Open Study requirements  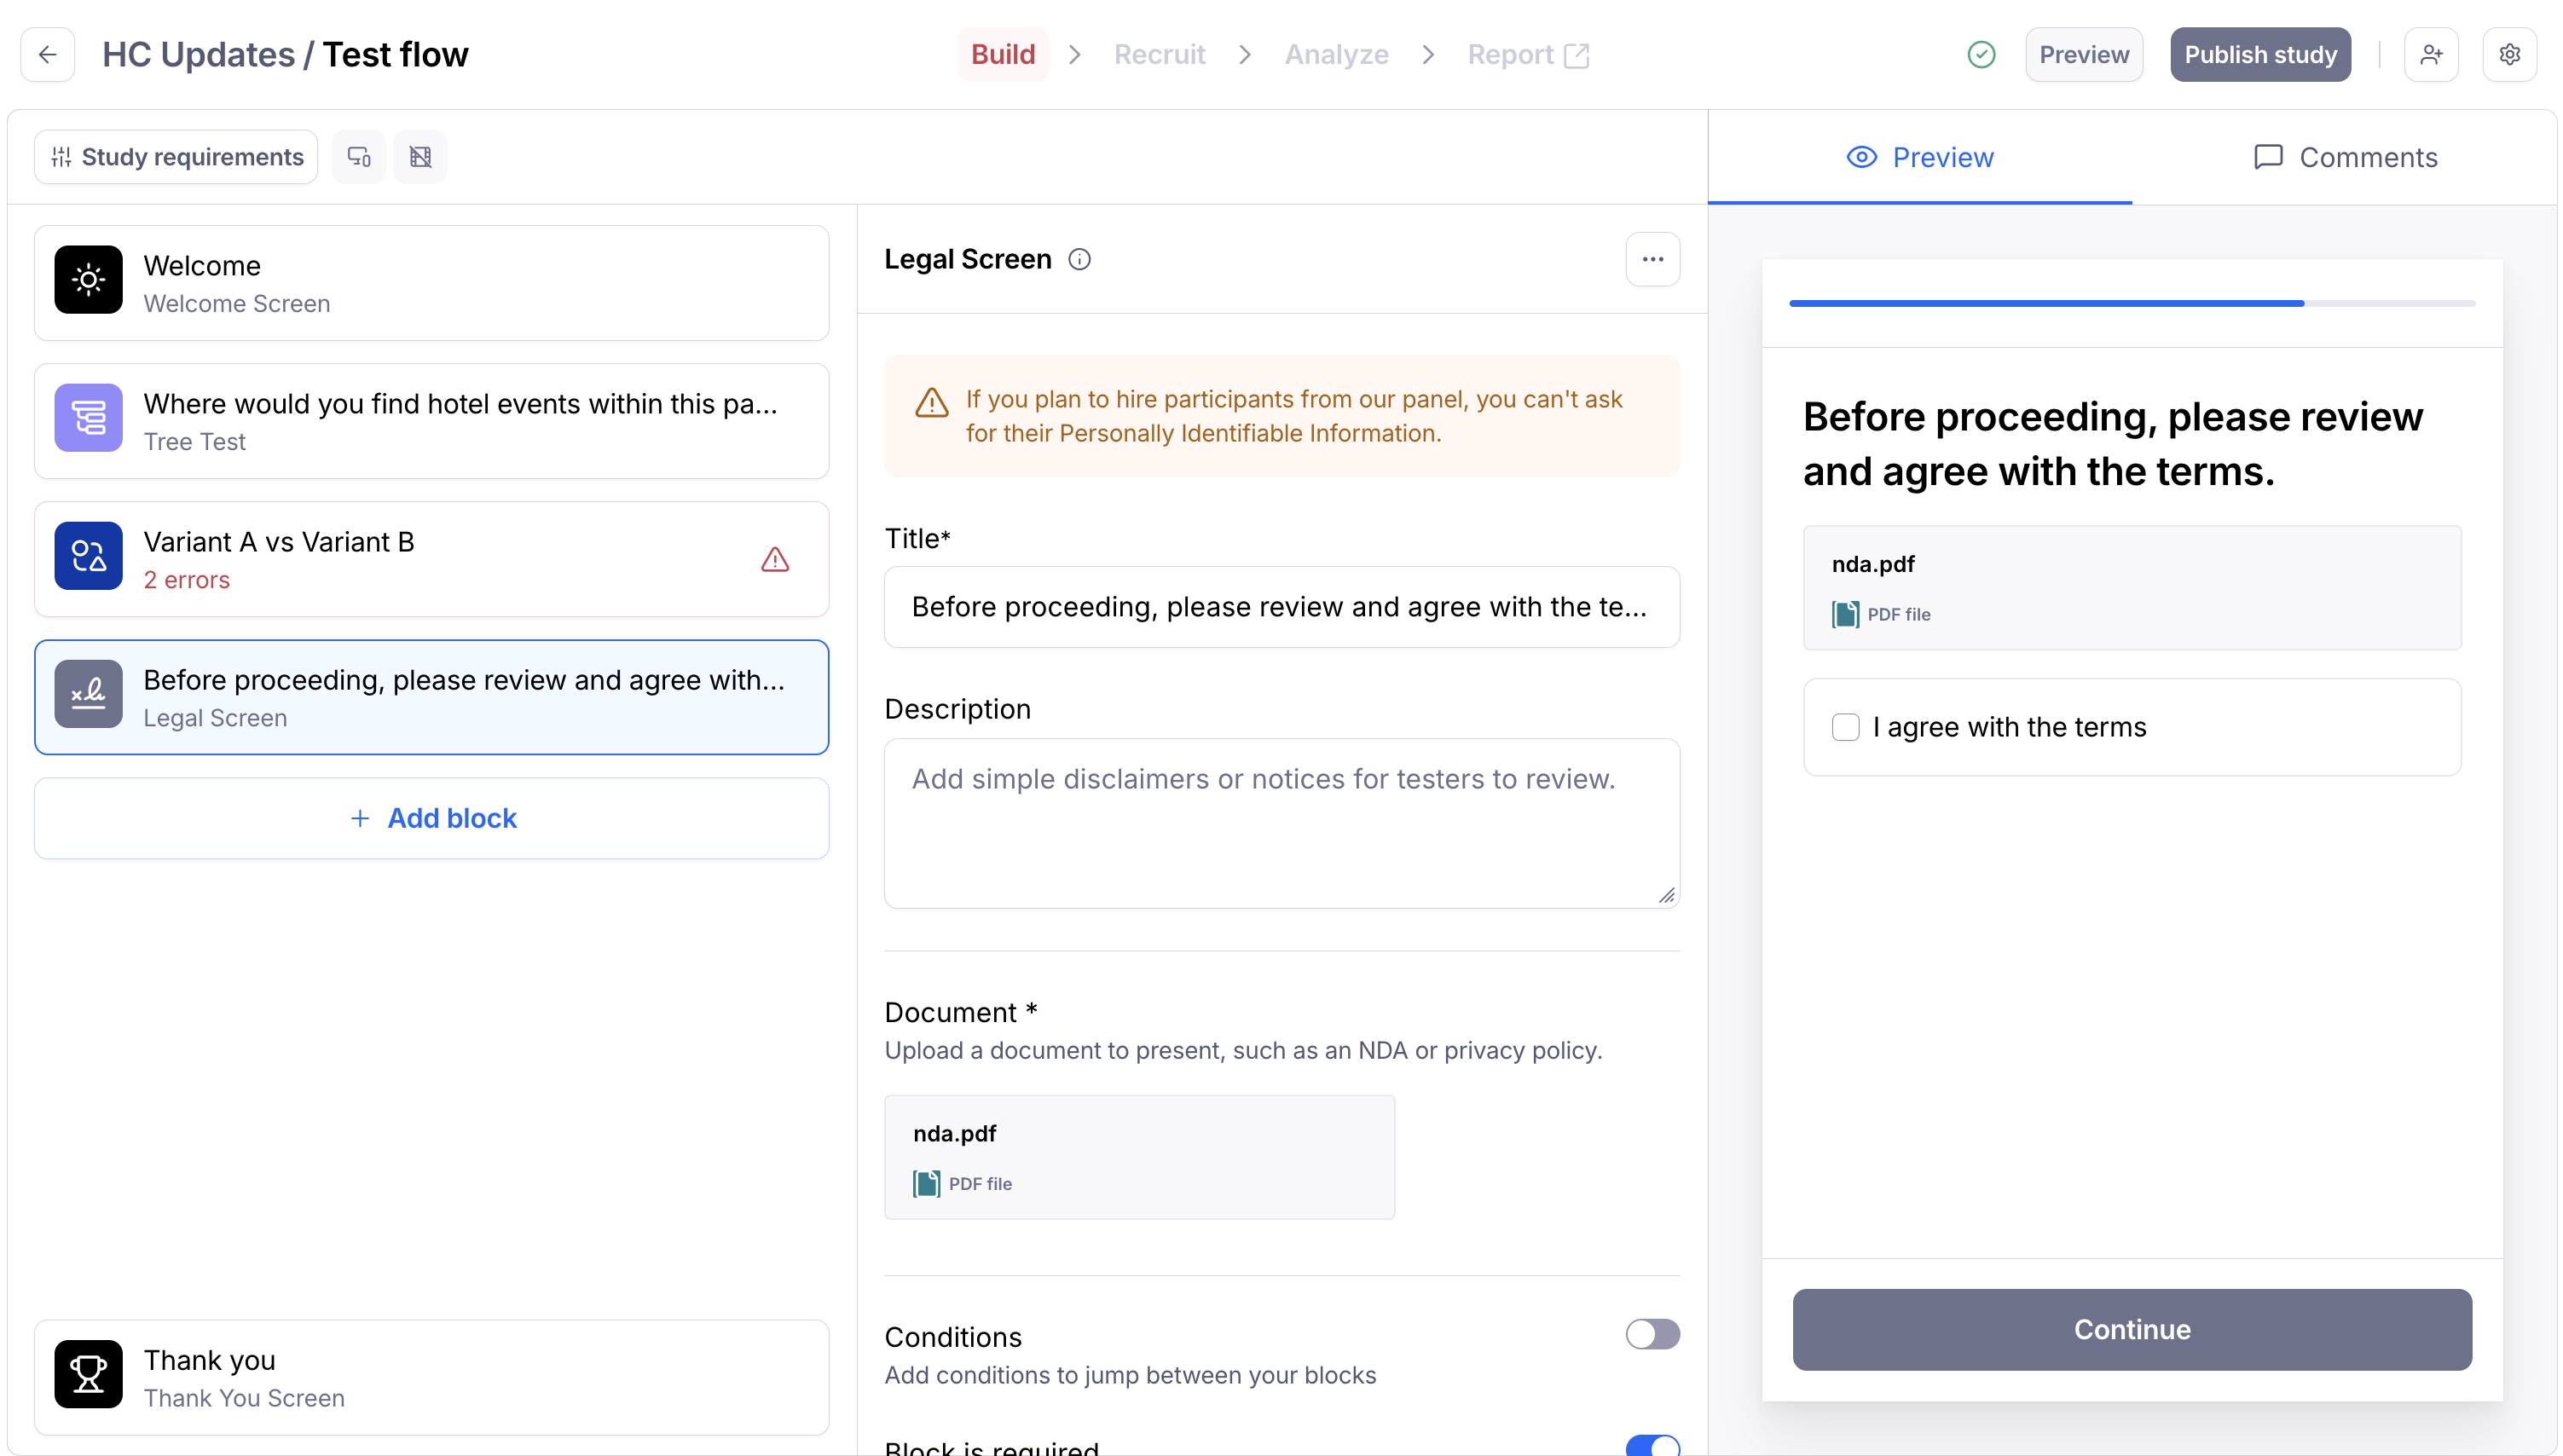pyautogui.click(x=176, y=156)
